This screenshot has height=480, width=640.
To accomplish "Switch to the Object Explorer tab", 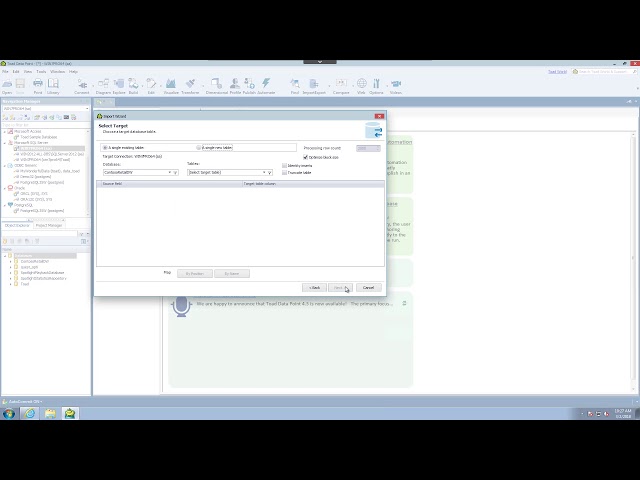I will pyautogui.click(x=17, y=225).
